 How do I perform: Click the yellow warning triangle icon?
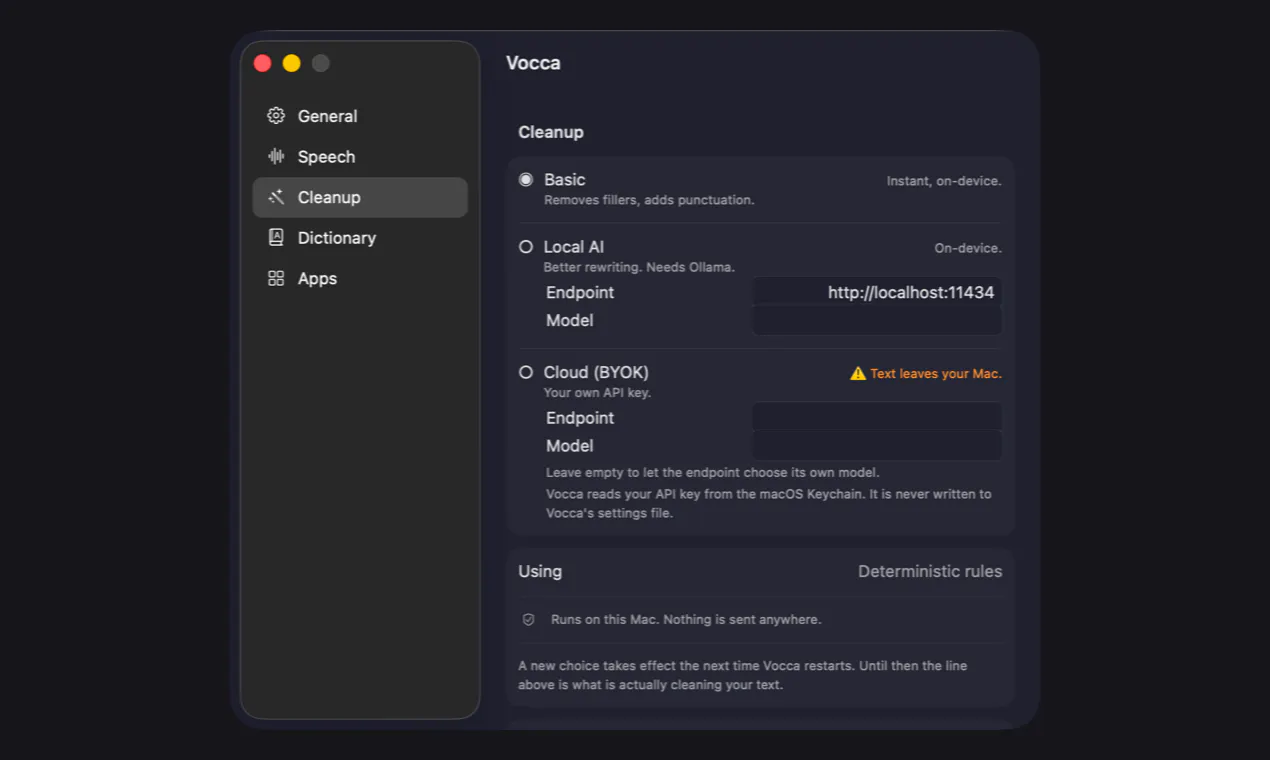(858, 373)
